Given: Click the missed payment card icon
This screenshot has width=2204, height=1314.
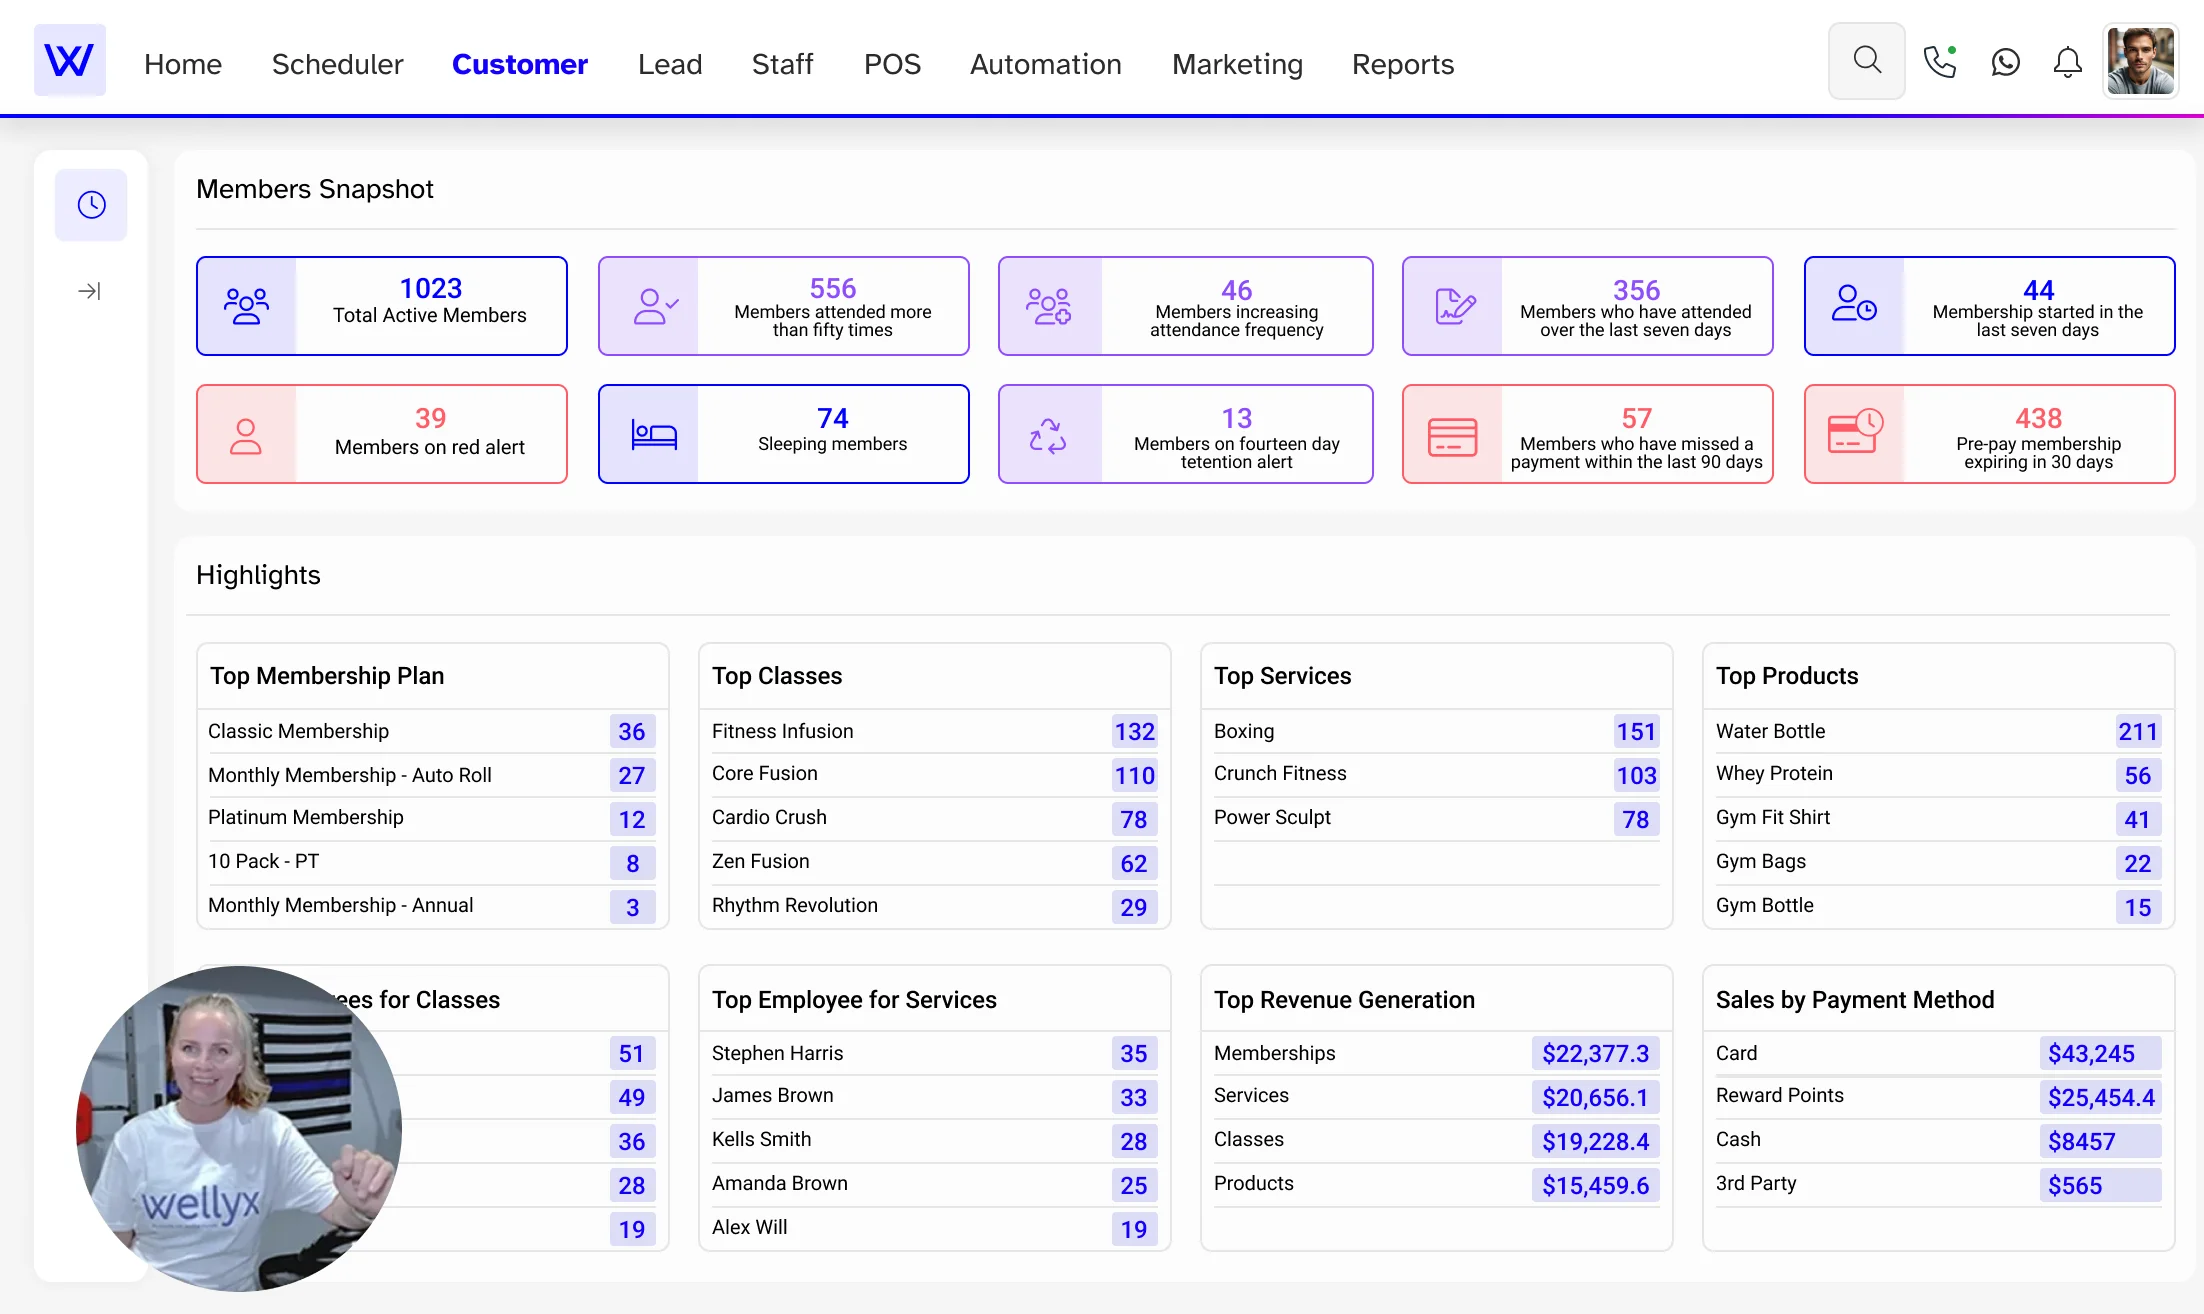Looking at the screenshot, I should pos(1452,436).
